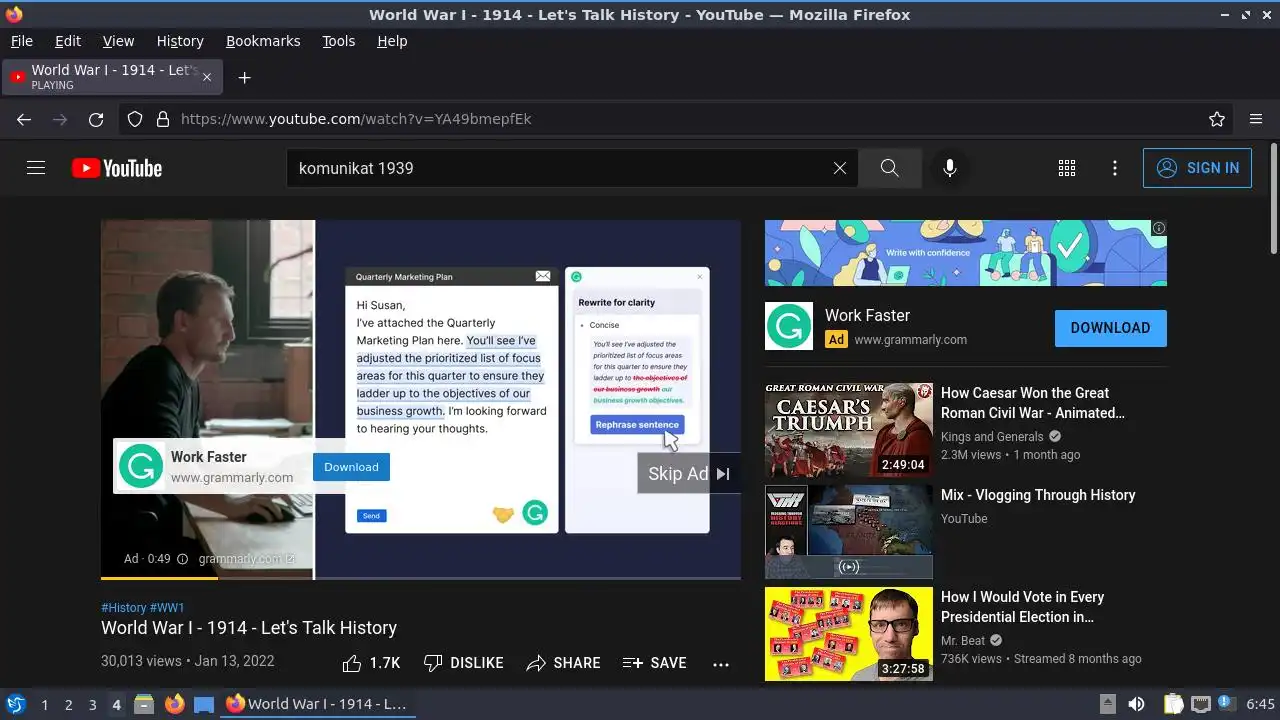Click Download button in video ad overlay
Image resolution: width=1280 pixels, height=720 pixels.
(x=351, y=467)
